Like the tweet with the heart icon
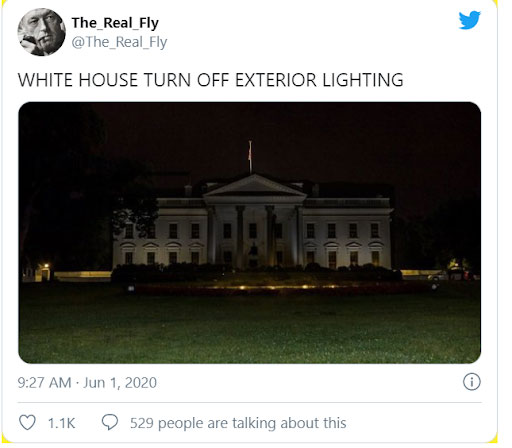The height and width of the screenshot is (448, 512). (x=27, y=423)
